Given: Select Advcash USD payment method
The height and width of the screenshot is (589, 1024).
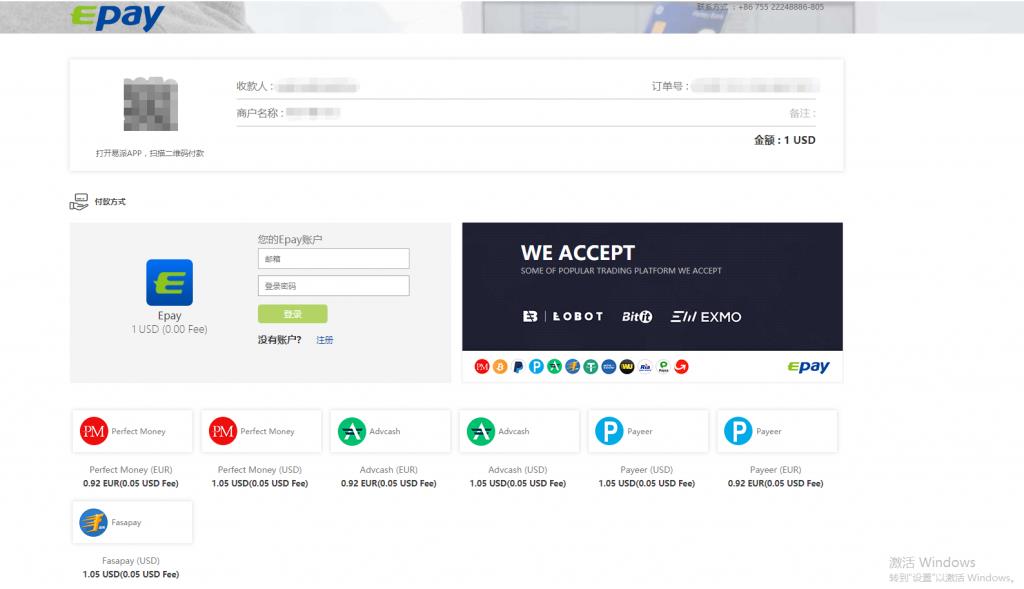Looking at the screenshot, I should click(519, 431).
